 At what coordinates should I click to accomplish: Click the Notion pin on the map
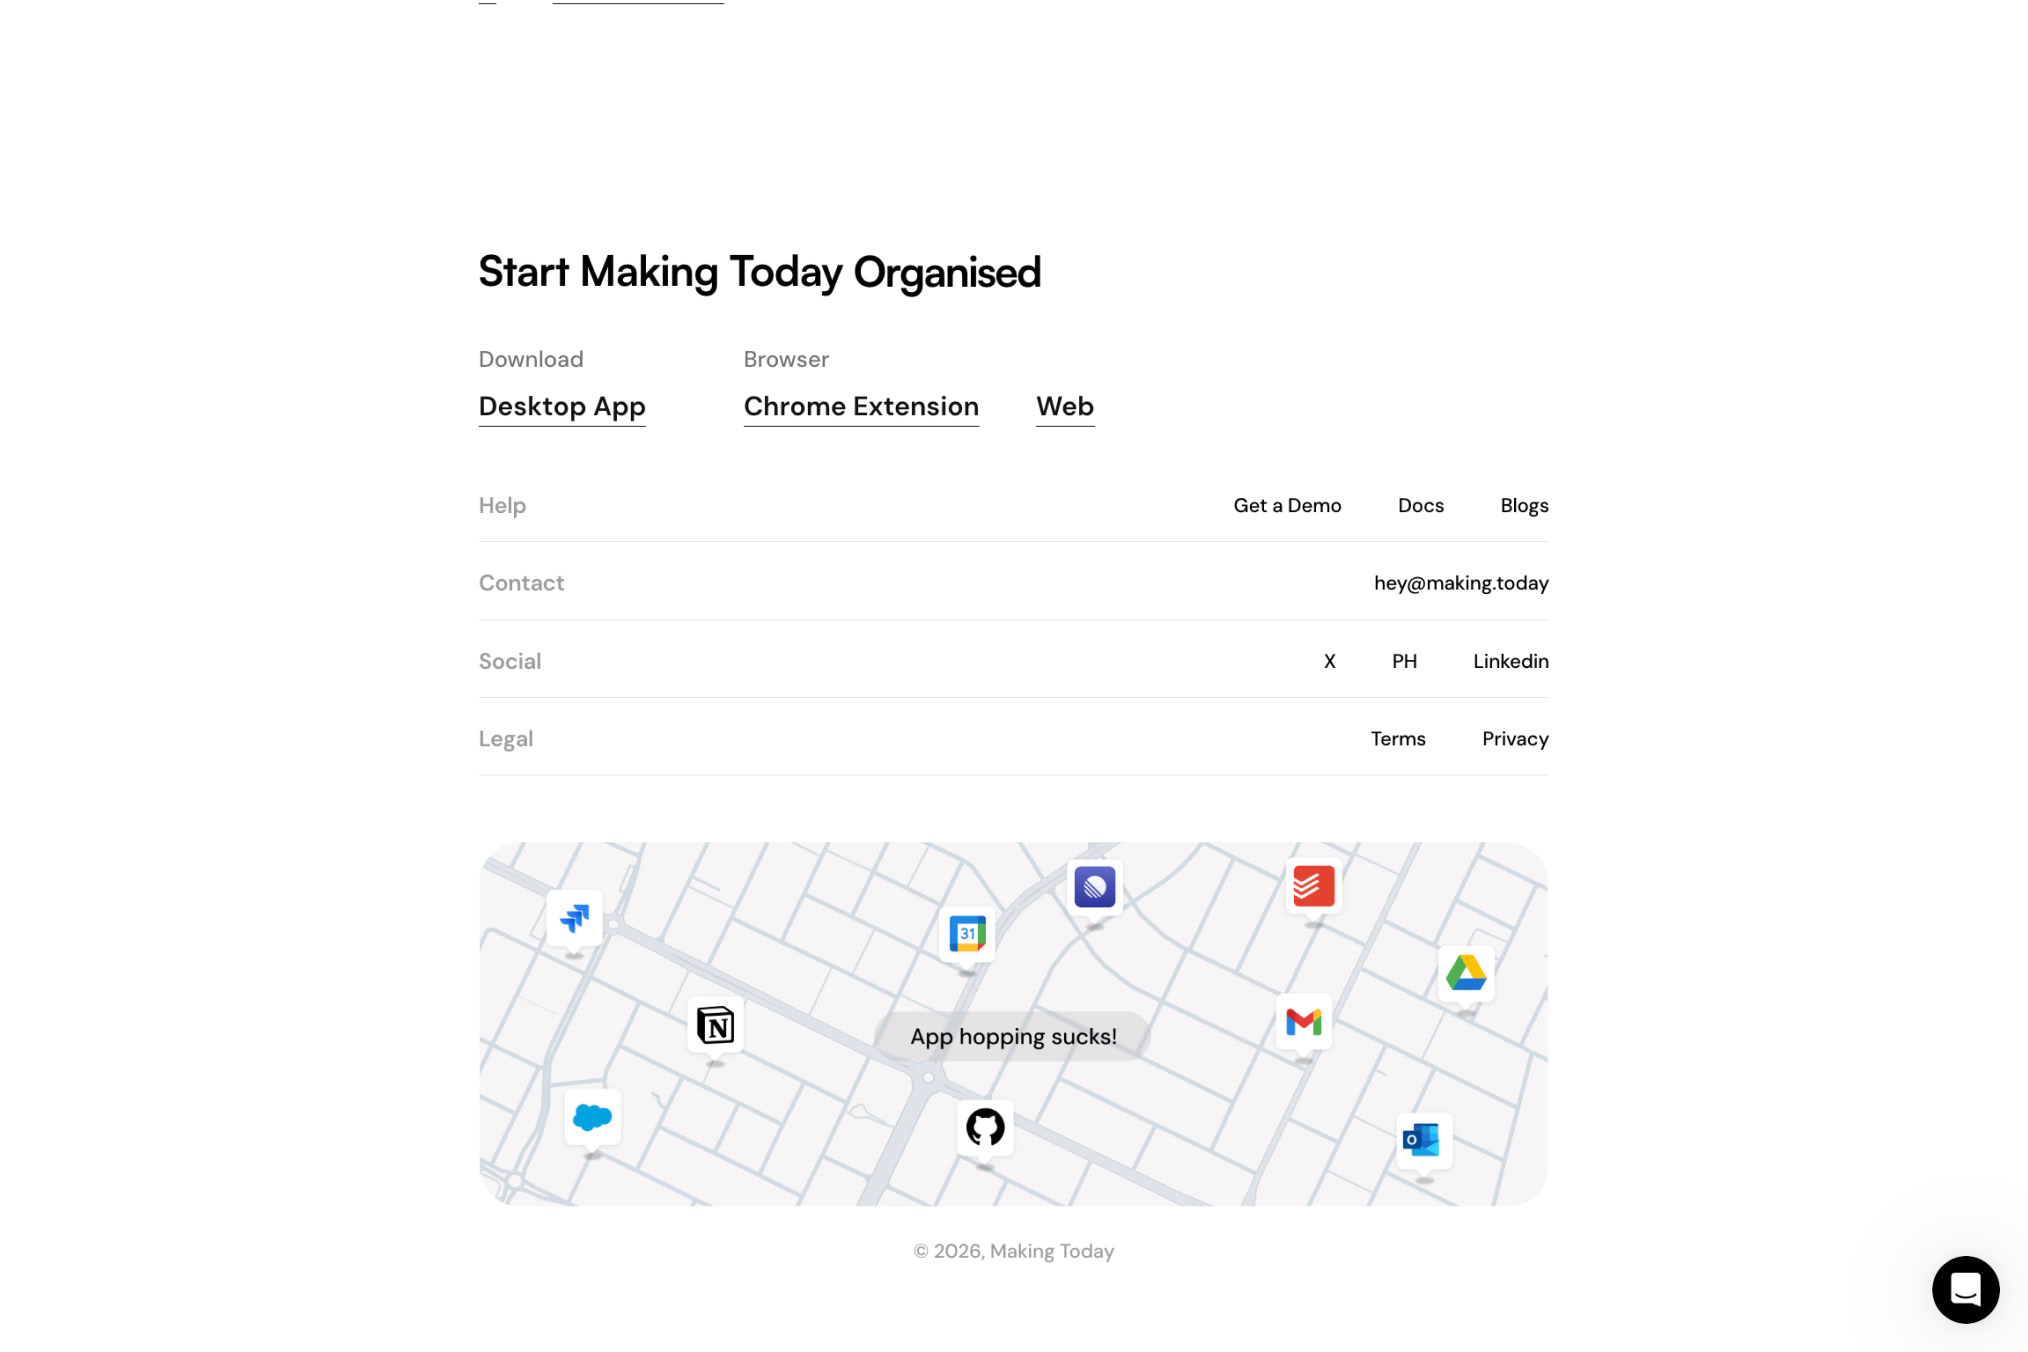(x=714, y=1024)
